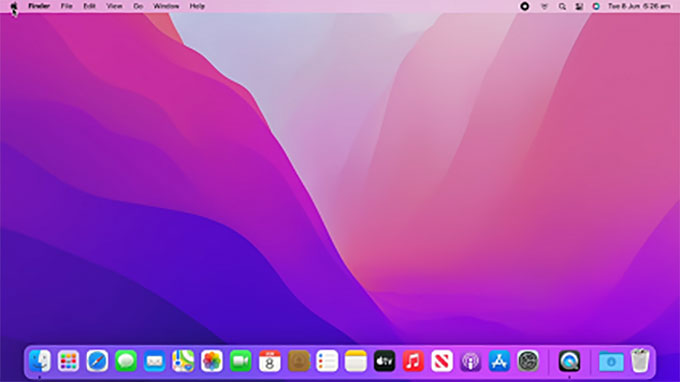Open Photos from the Dock
This screenshot has width=680, height=382.
pos(212,361)
